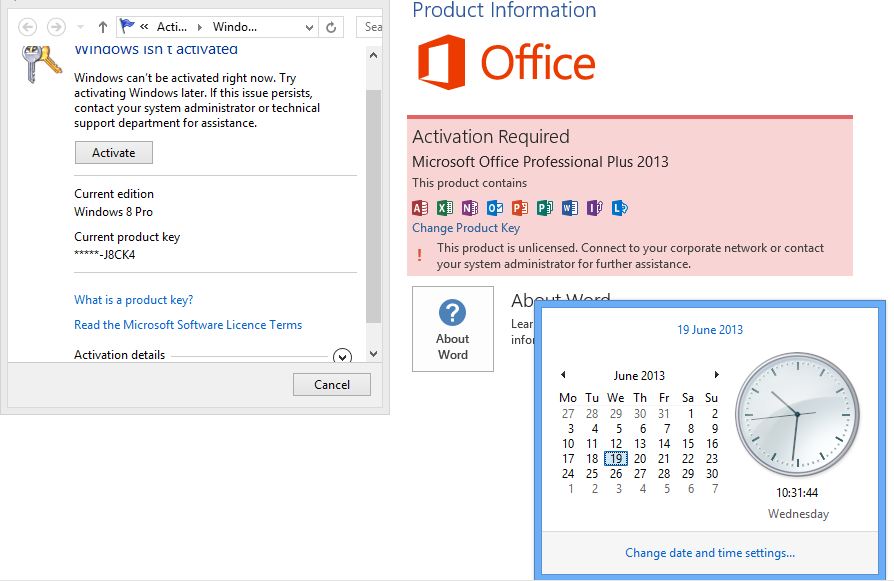Click the OneNote product icon
Image resolution: width=894 pixels, height=581 pixels.
coord(470,208)
